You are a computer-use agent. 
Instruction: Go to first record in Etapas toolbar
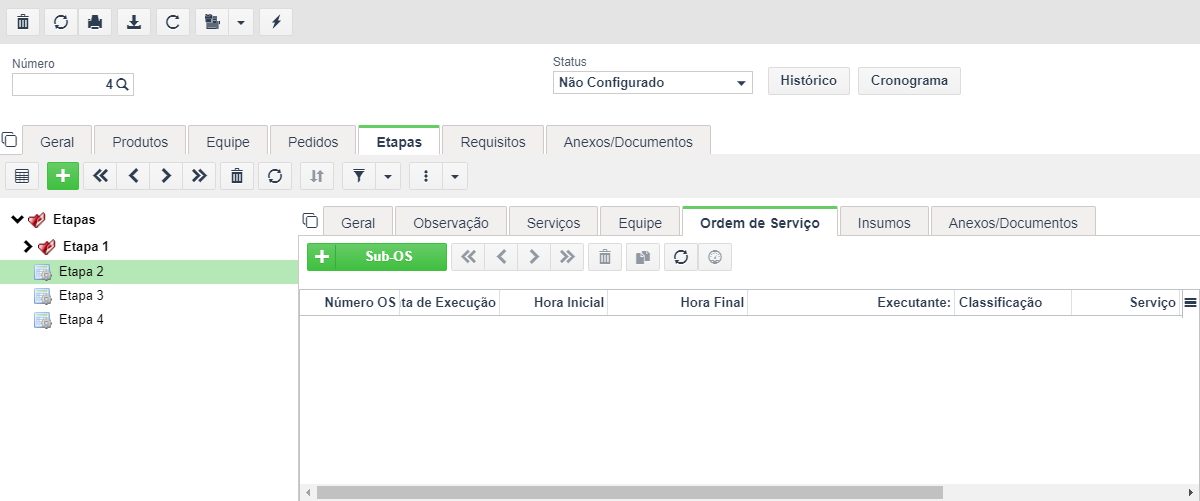coord(100,176)
